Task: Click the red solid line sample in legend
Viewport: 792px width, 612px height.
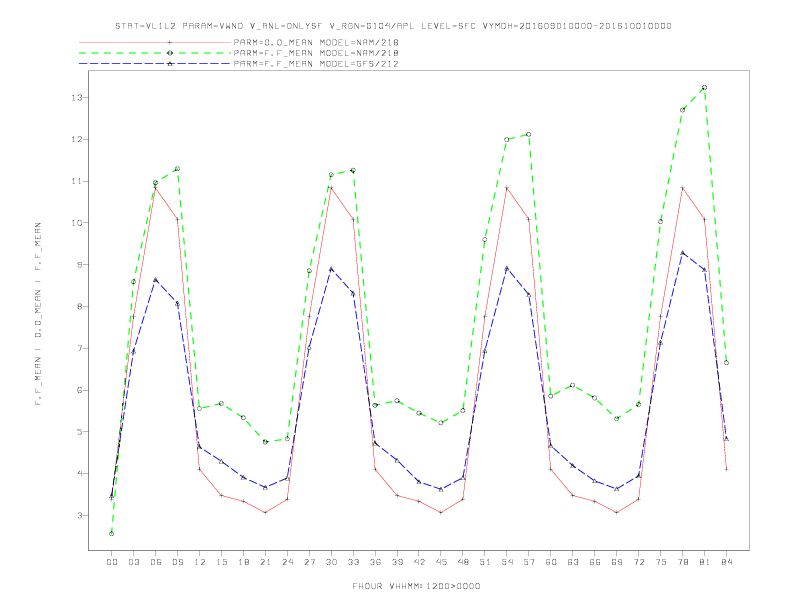Action: point(155,42)
